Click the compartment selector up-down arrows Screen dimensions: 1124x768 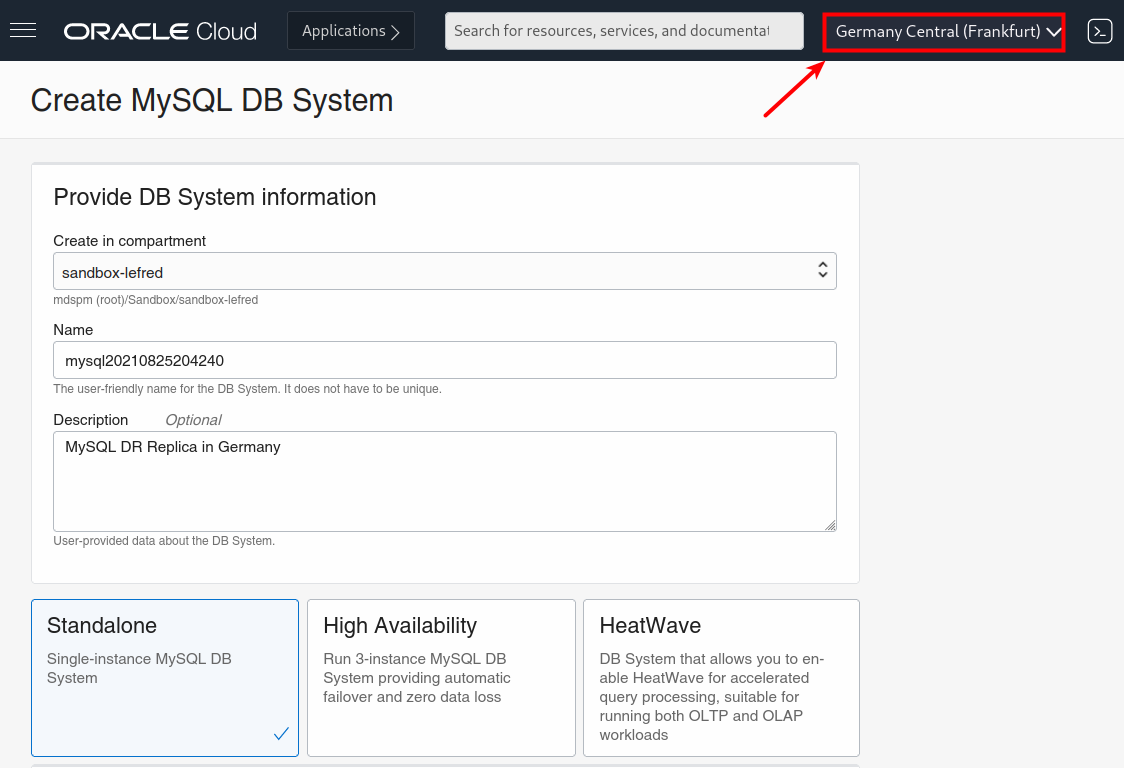(x=822, y=270)
